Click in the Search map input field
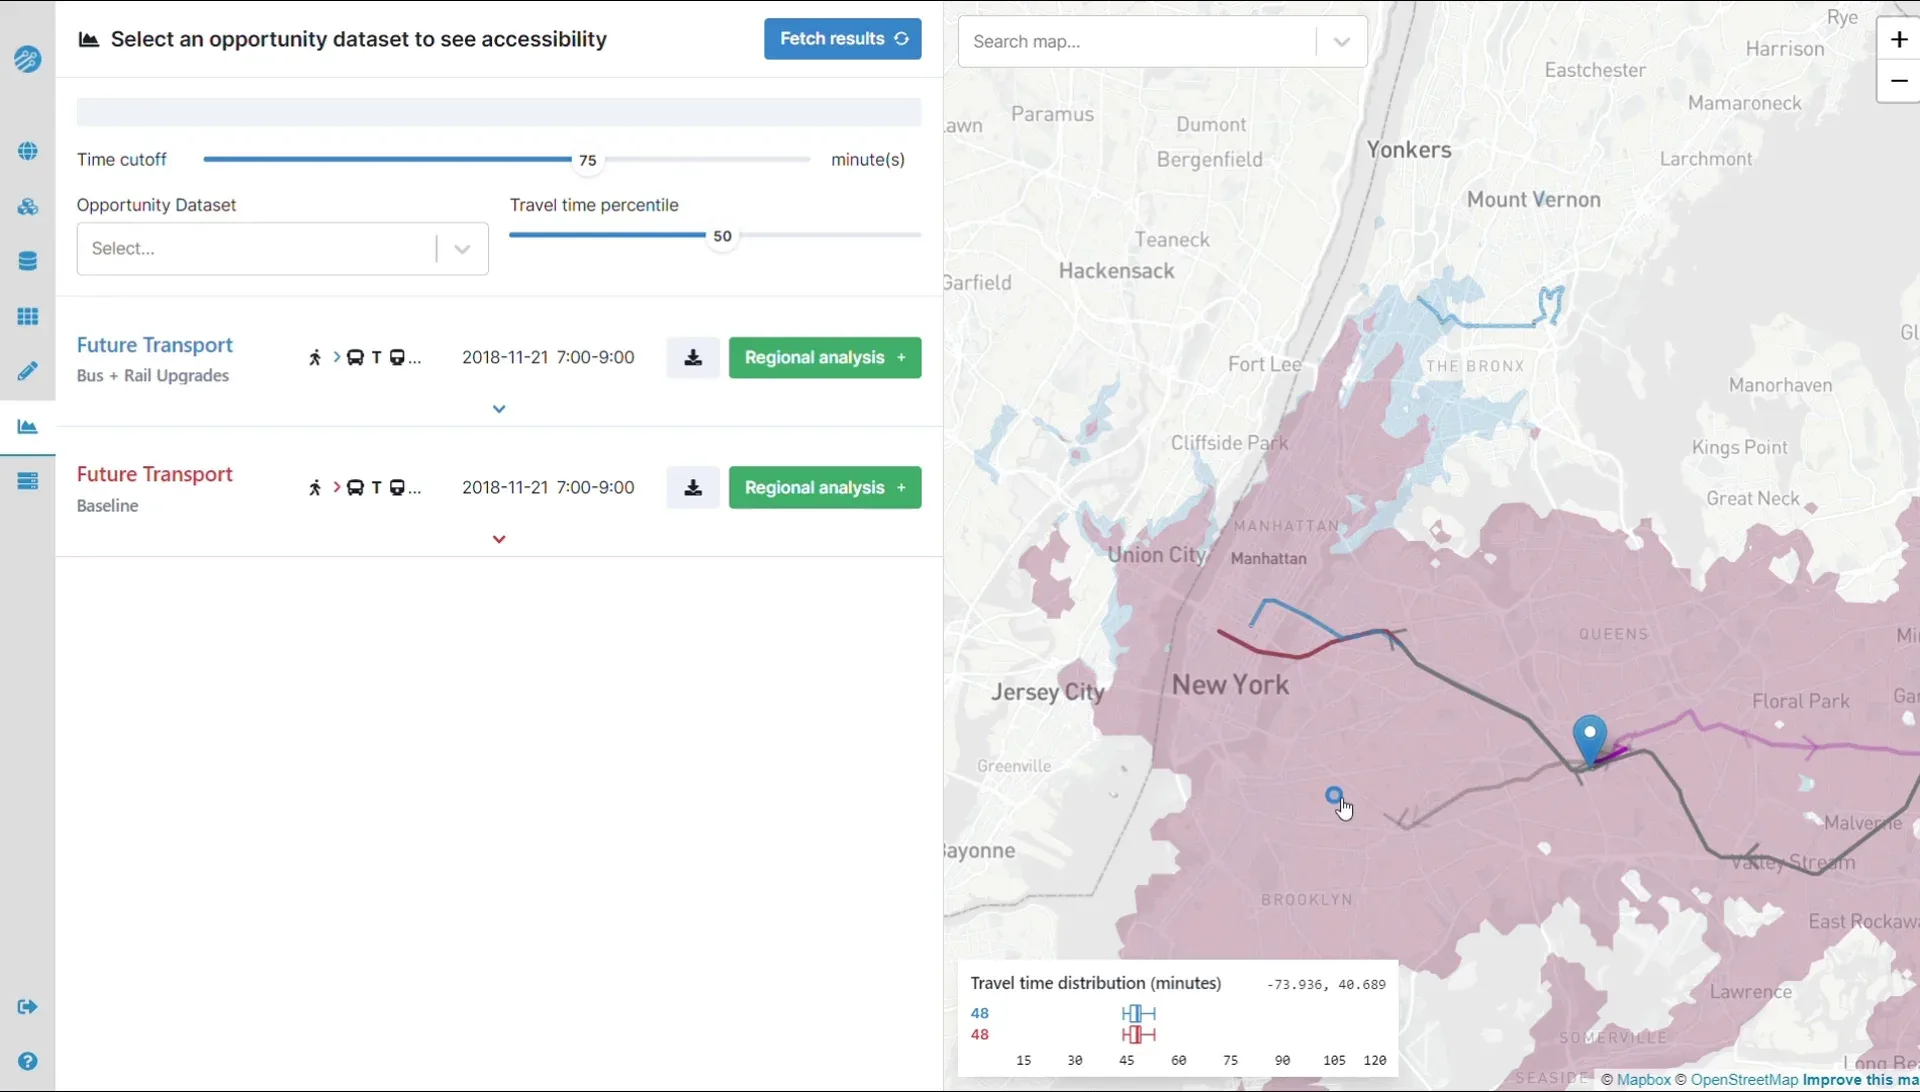1920x1092 pixels. 1140,42
